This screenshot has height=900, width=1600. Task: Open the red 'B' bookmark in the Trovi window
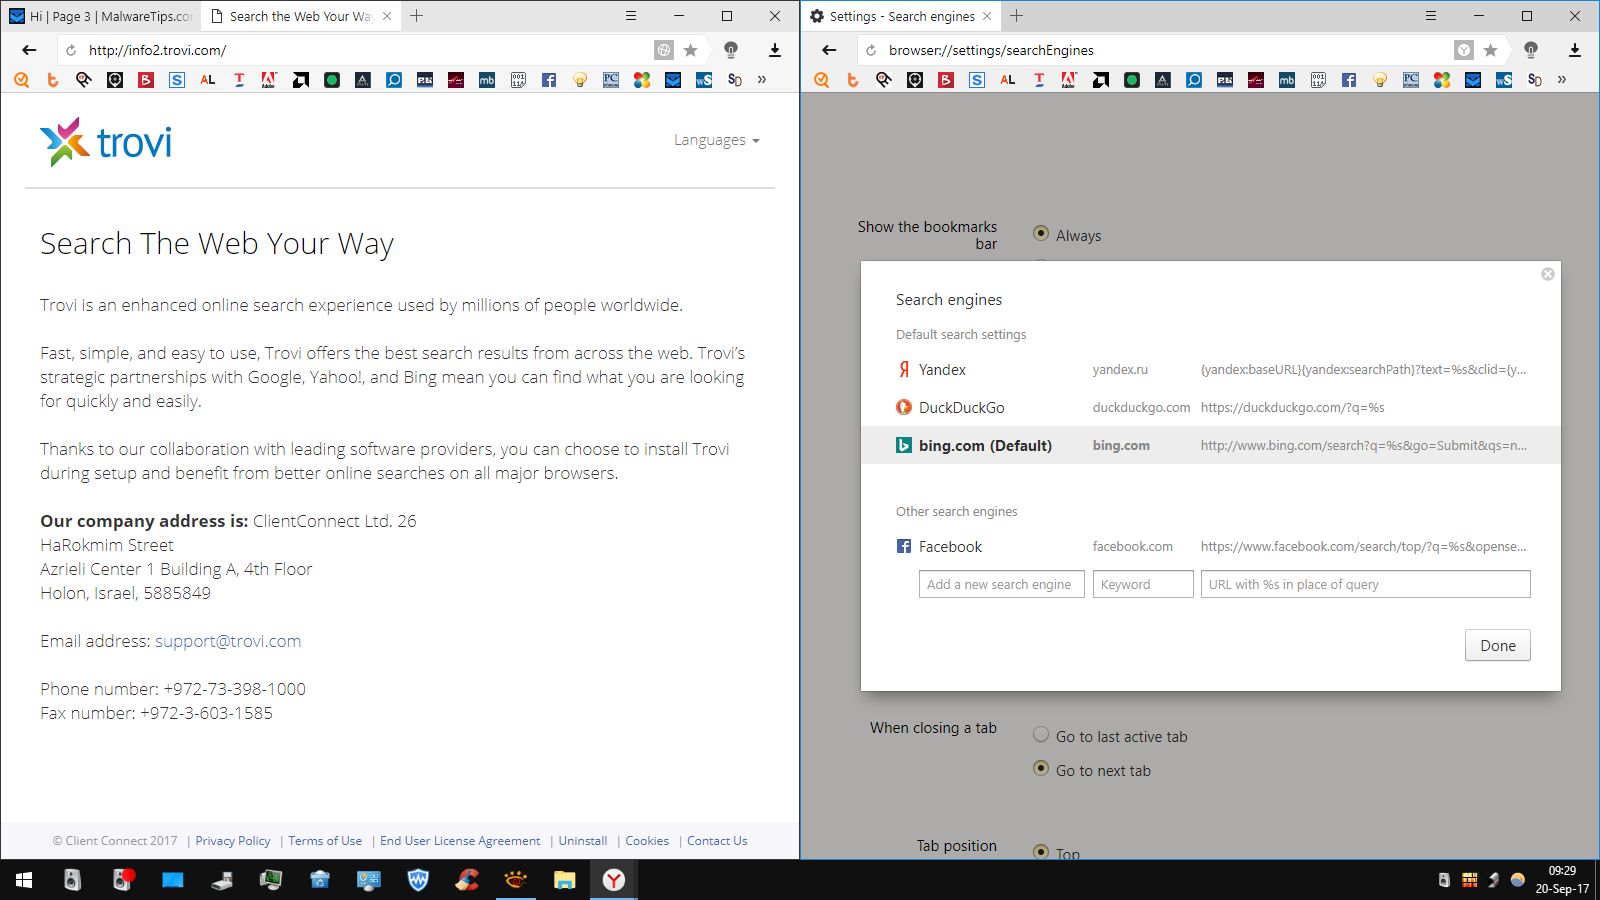tap(146, 80)
